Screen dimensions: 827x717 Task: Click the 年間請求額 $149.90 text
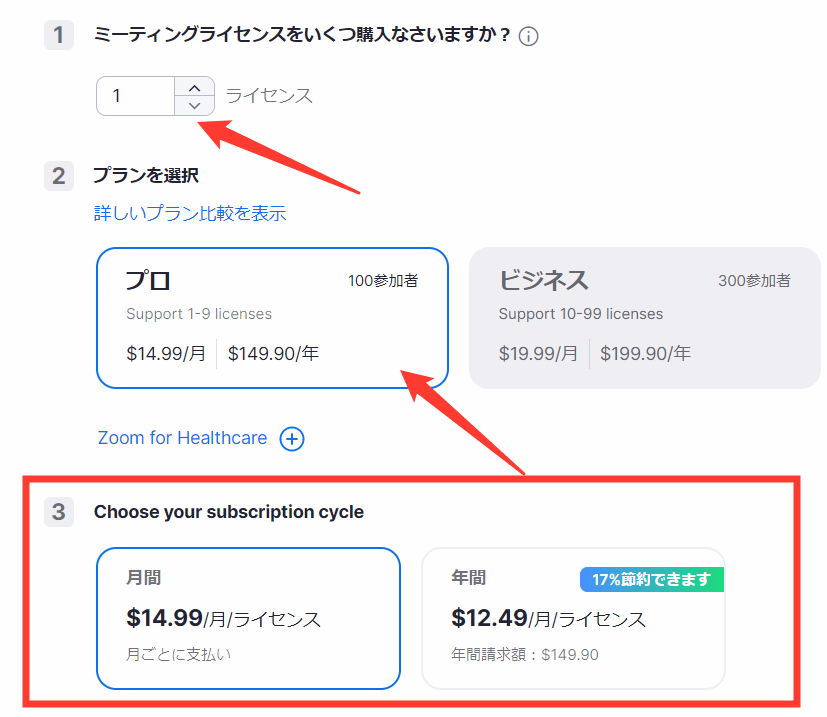[525, 655]
